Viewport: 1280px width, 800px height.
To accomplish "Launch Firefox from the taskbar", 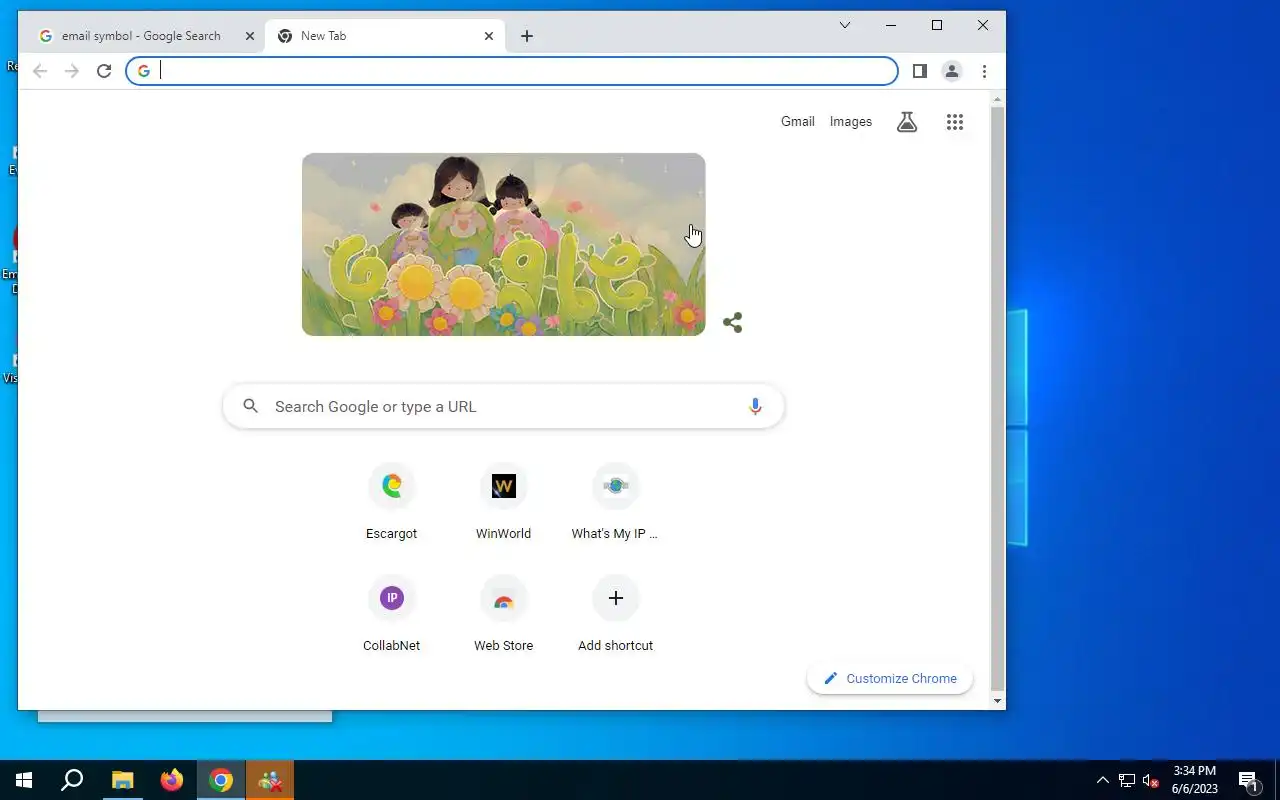I will [172, 780].
